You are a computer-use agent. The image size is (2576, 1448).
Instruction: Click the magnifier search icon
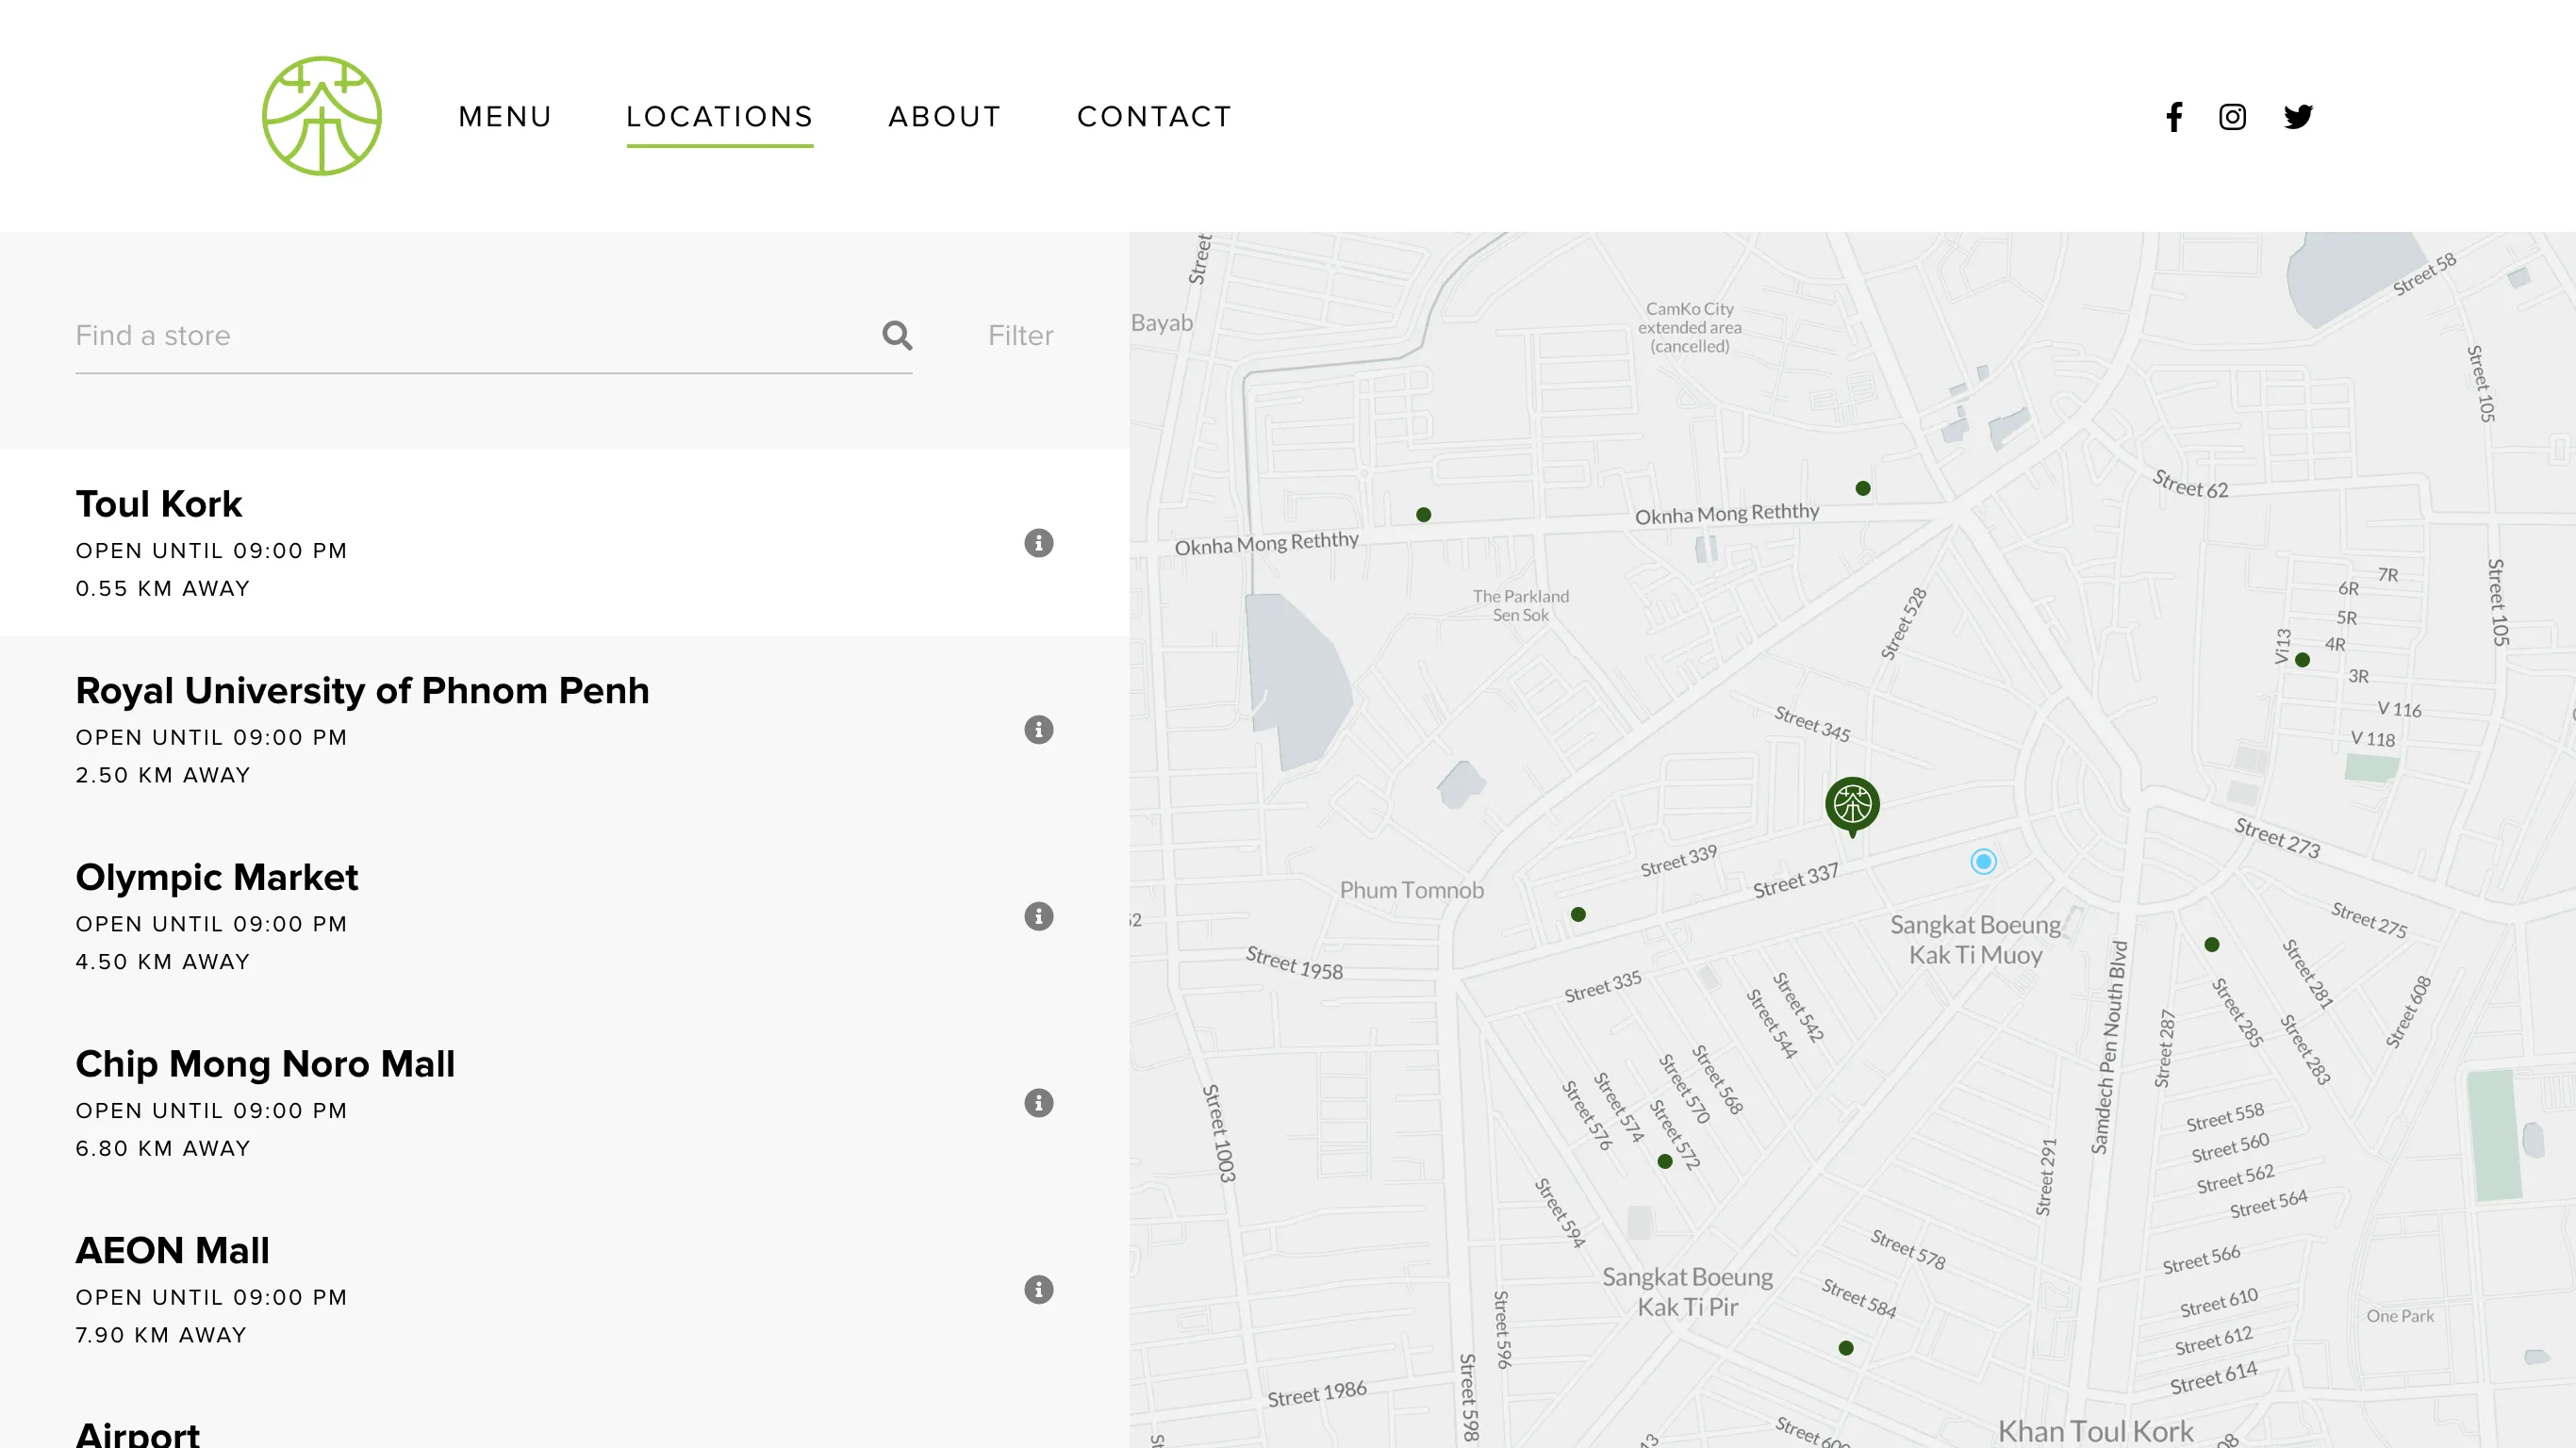[897, 335]
